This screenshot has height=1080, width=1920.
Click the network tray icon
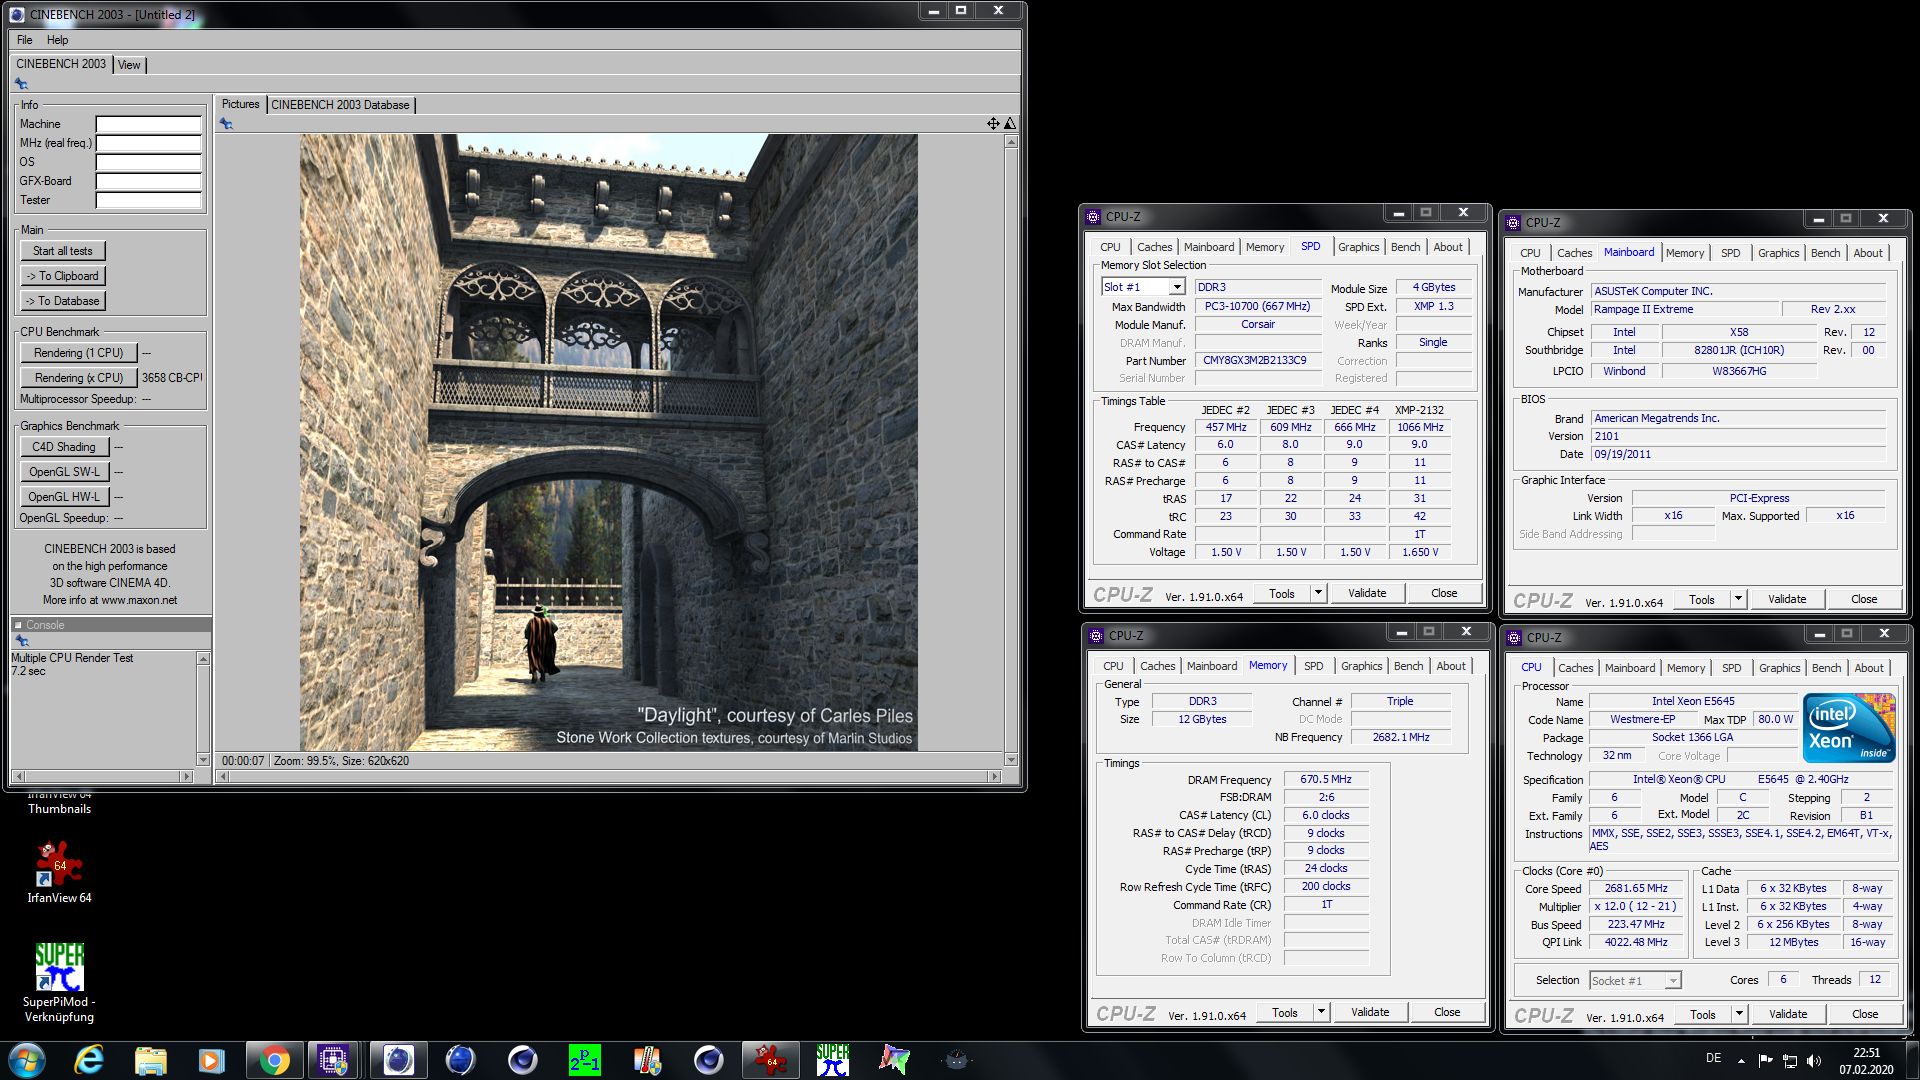pos(1790,1060)
